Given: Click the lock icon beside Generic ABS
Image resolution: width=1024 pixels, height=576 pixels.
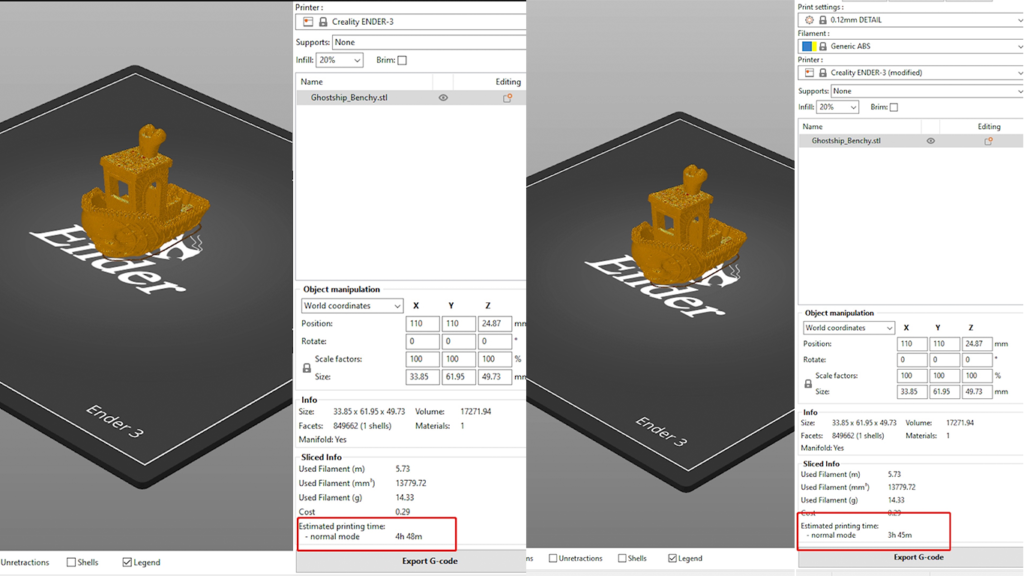Looking at the screenshot, I should coord(823,46).
